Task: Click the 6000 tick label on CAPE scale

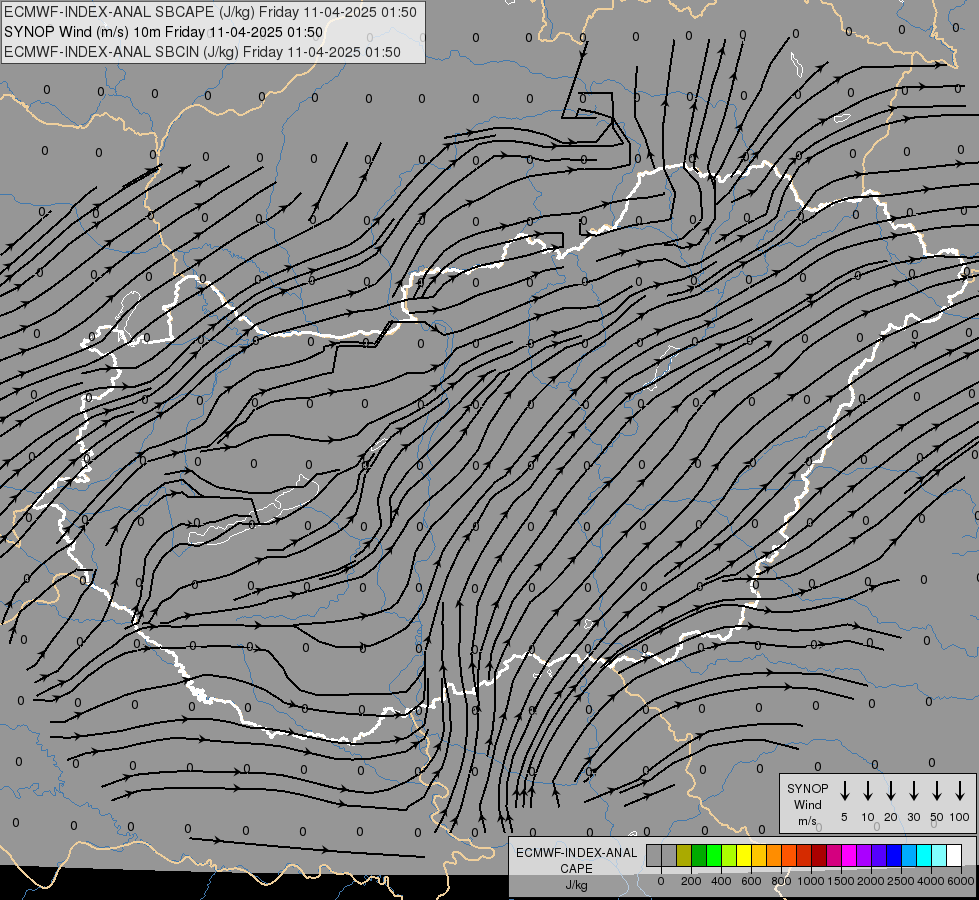Action: (x=961, y=881)
